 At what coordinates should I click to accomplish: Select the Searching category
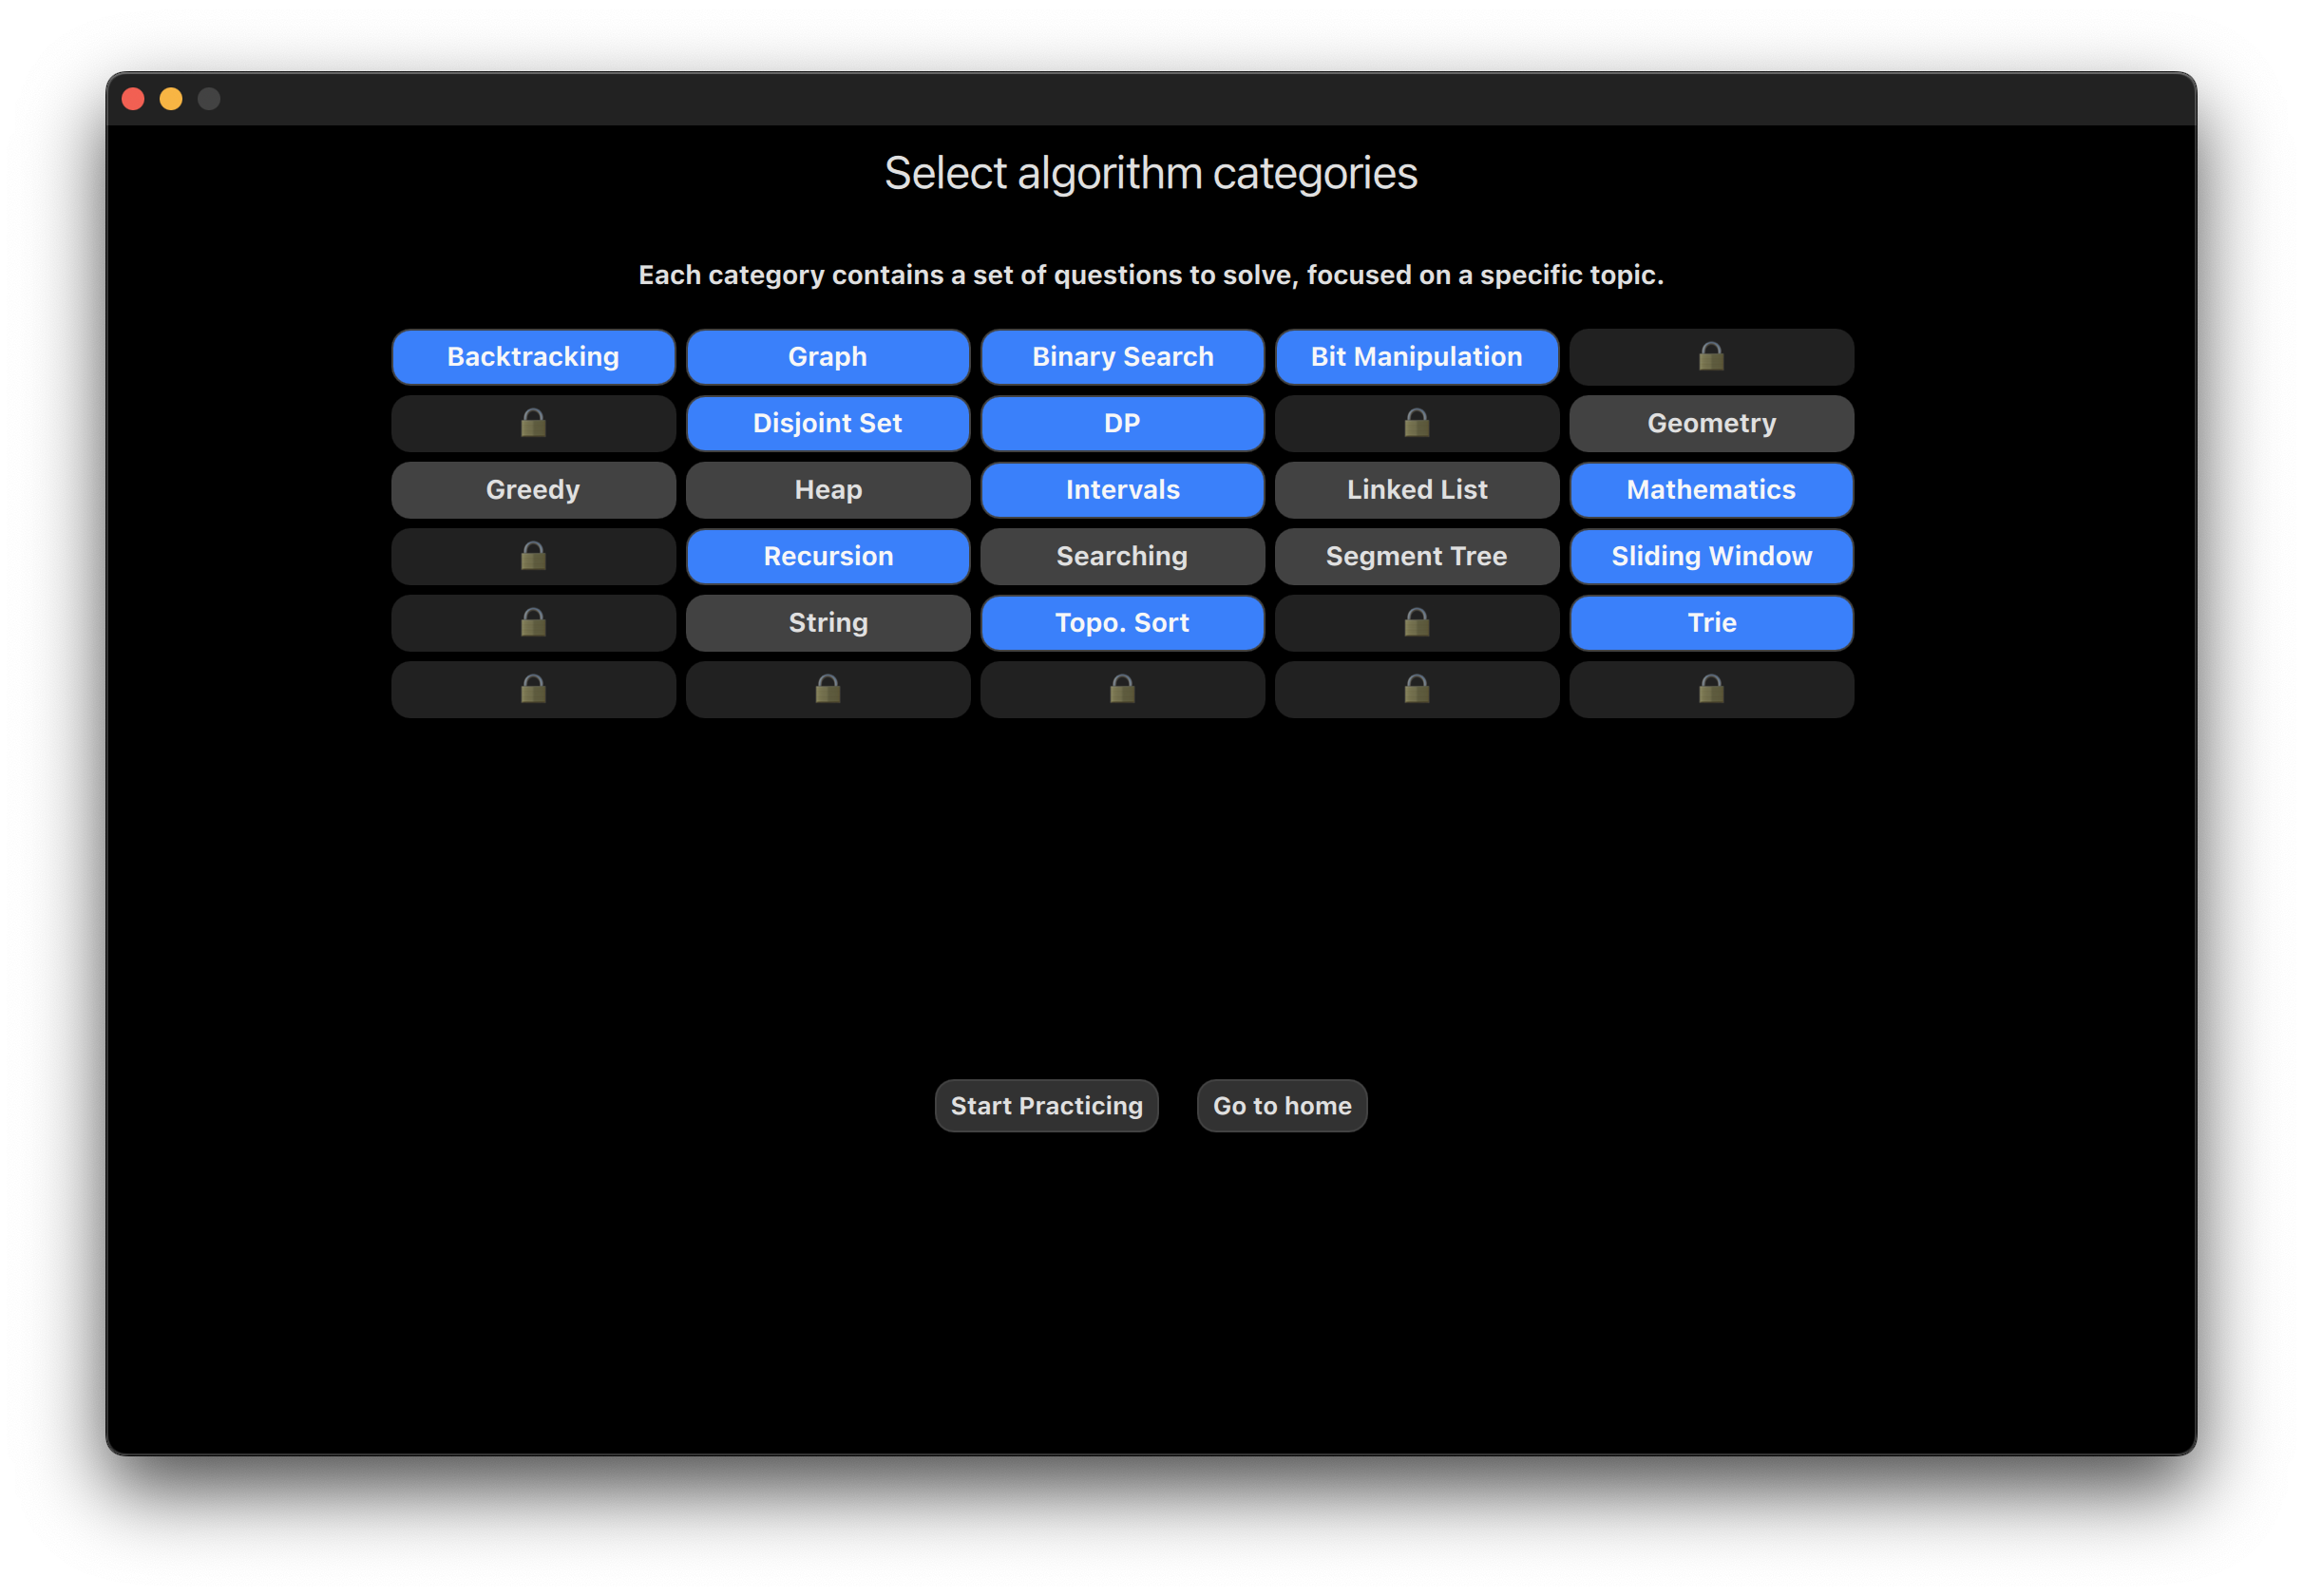click(1122, 556)
